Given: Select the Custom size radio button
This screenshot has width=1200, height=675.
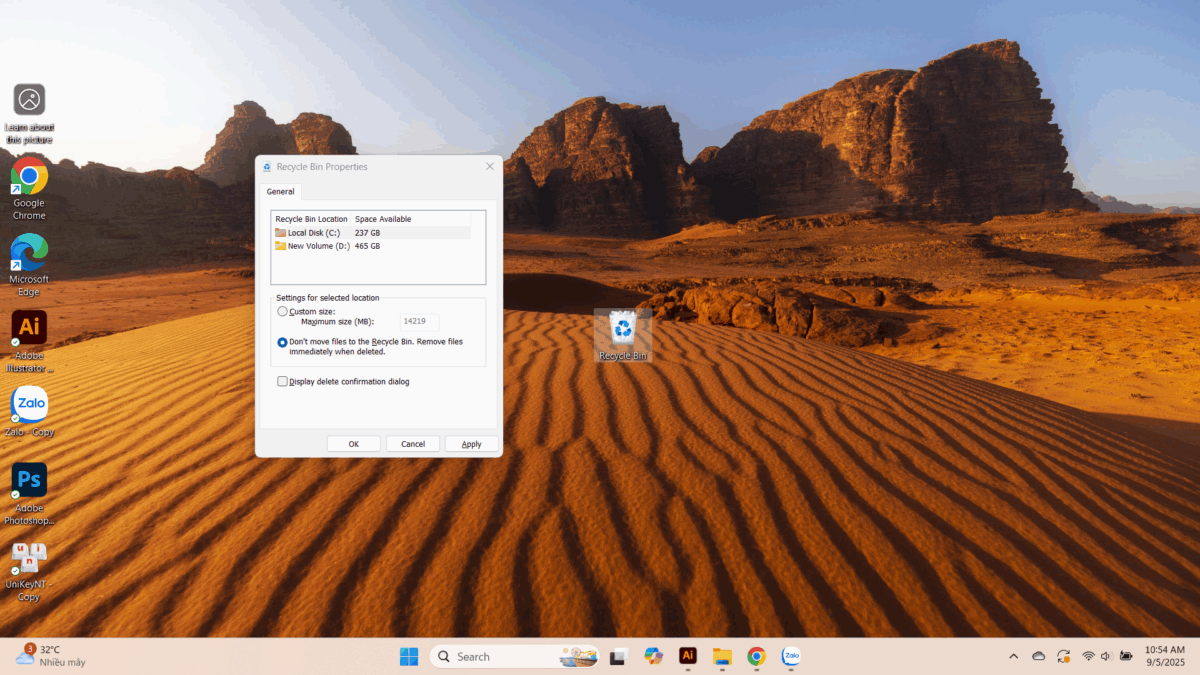Looking at the screenshot, I should click(x=282, y=310).
